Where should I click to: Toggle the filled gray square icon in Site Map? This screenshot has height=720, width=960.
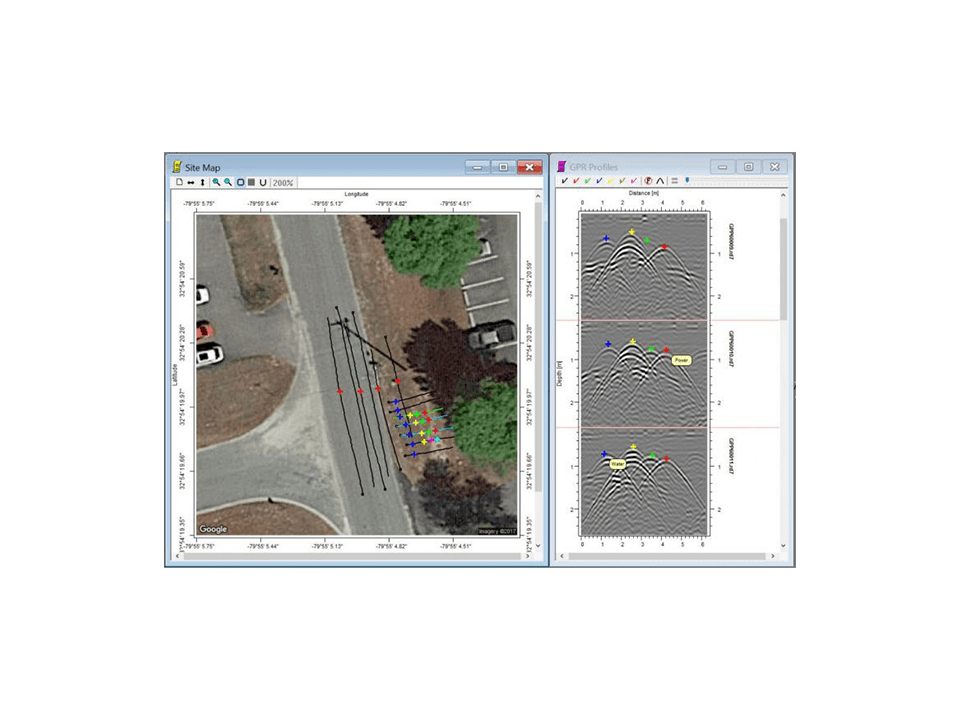point(251,182)
